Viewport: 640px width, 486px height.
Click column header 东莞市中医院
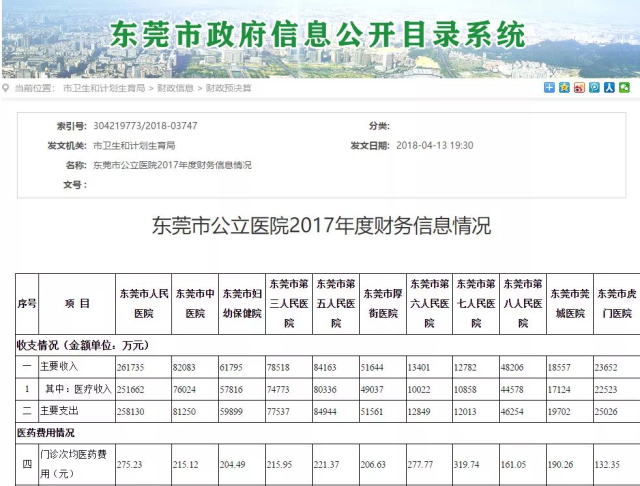pyautogui.click(x=195, y=304)
